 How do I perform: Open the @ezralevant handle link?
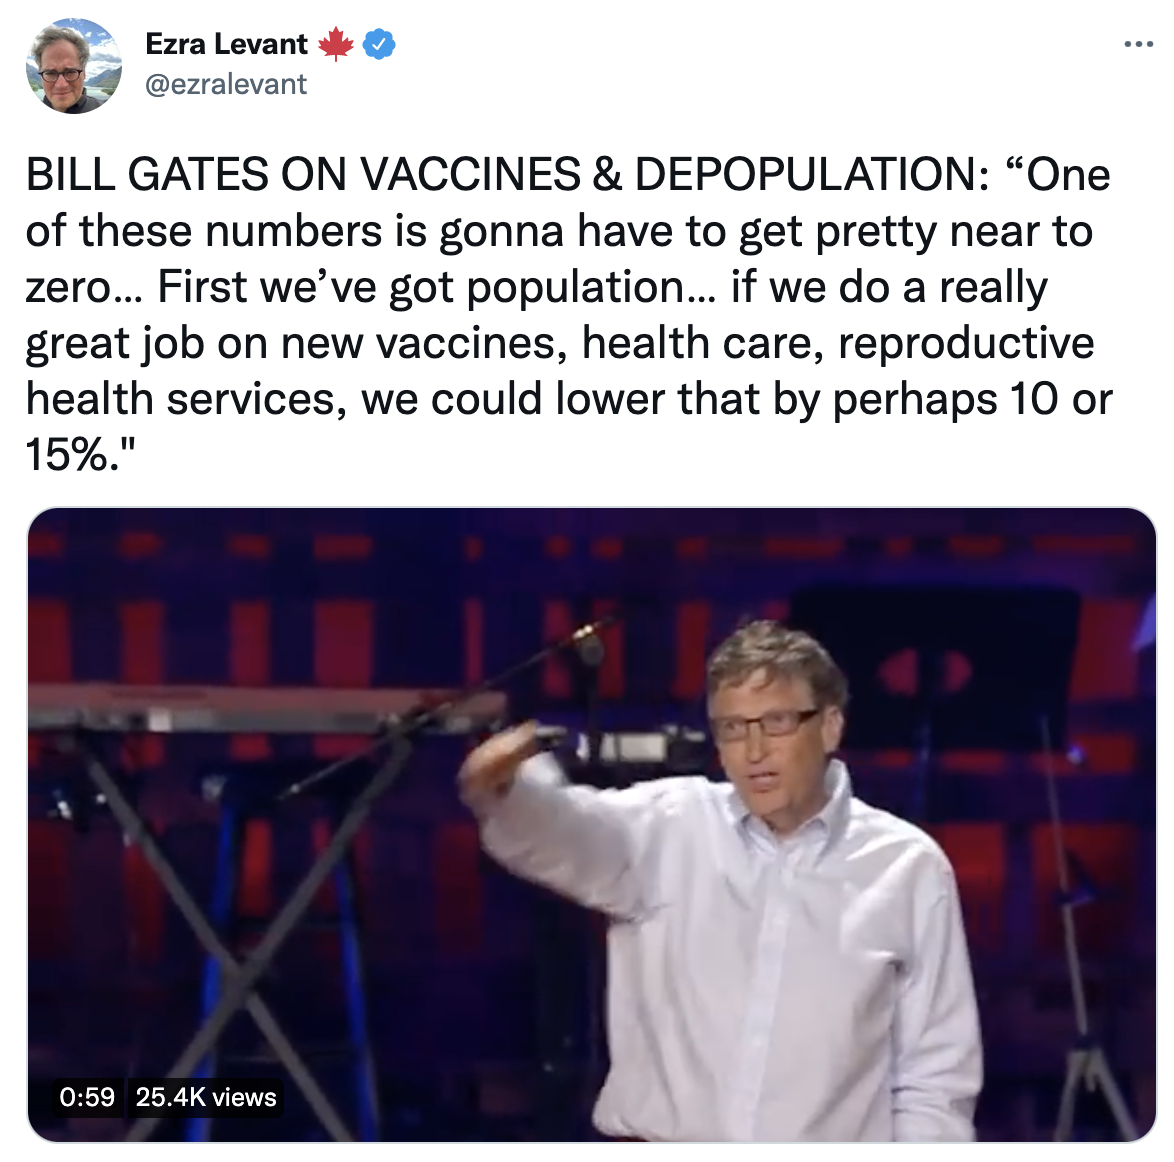tap(225, 84)
